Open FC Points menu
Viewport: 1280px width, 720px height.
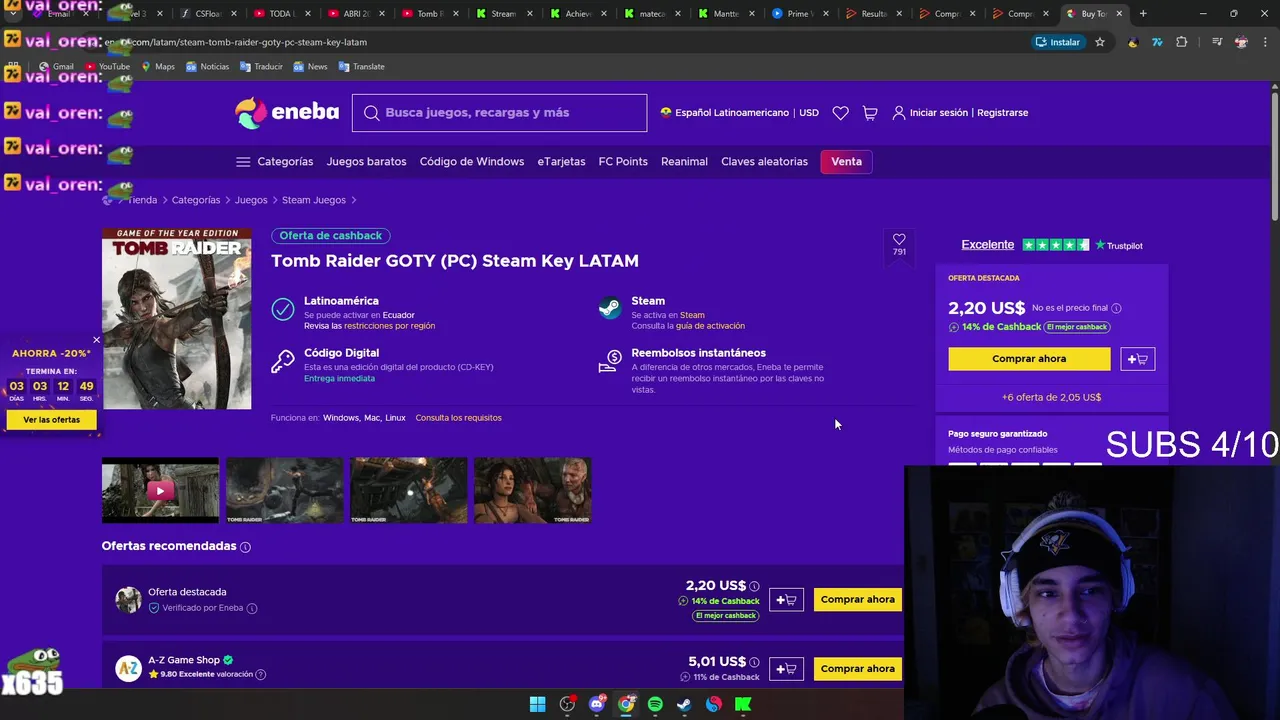click(623, 162)
